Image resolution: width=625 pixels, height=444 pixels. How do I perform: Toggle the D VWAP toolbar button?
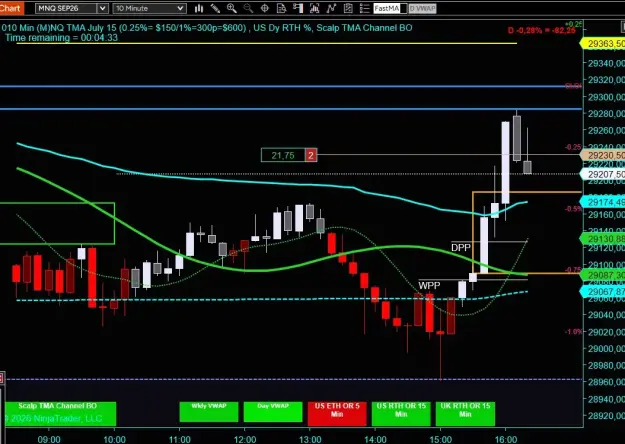(423, 8)
